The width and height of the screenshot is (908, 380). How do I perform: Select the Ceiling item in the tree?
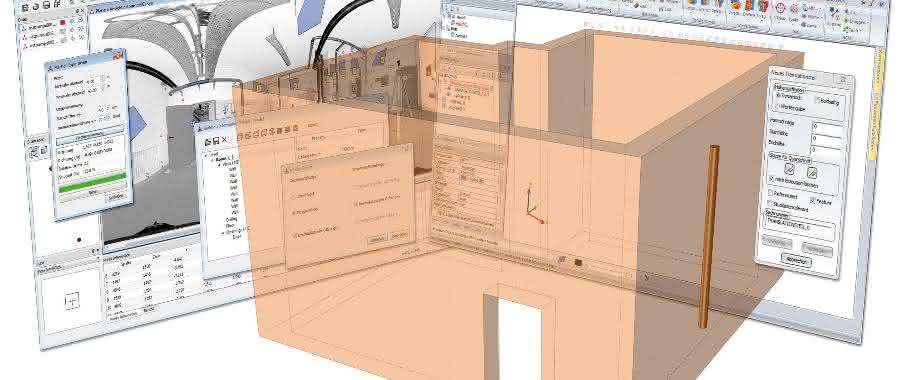232,219
